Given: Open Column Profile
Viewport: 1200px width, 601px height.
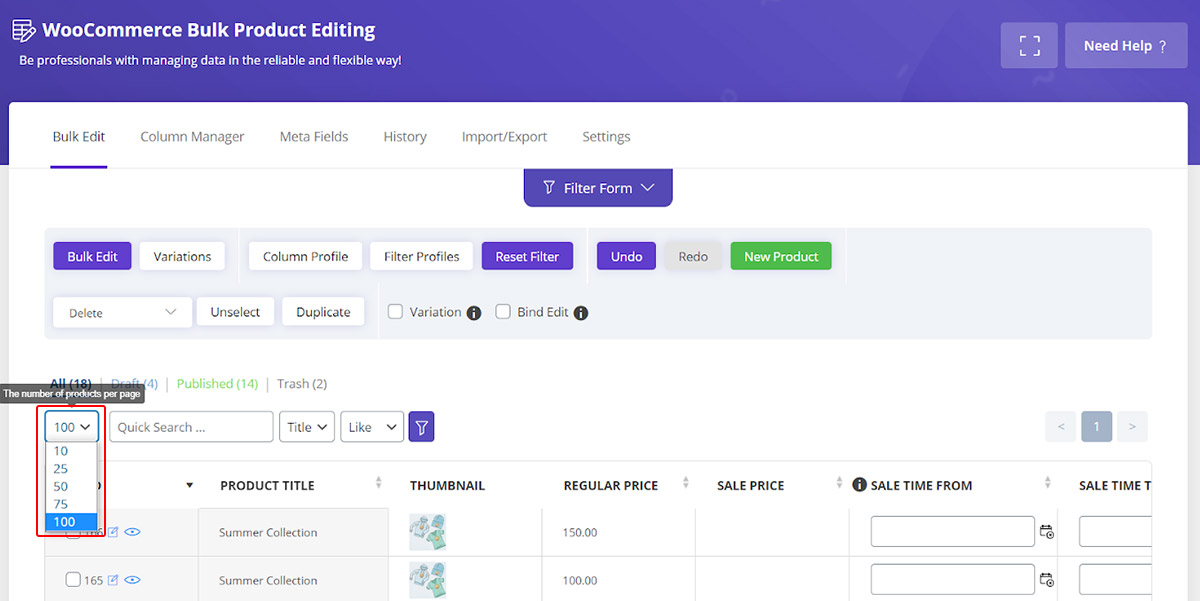Looking at the screenshot, I should tap(305, 257).
